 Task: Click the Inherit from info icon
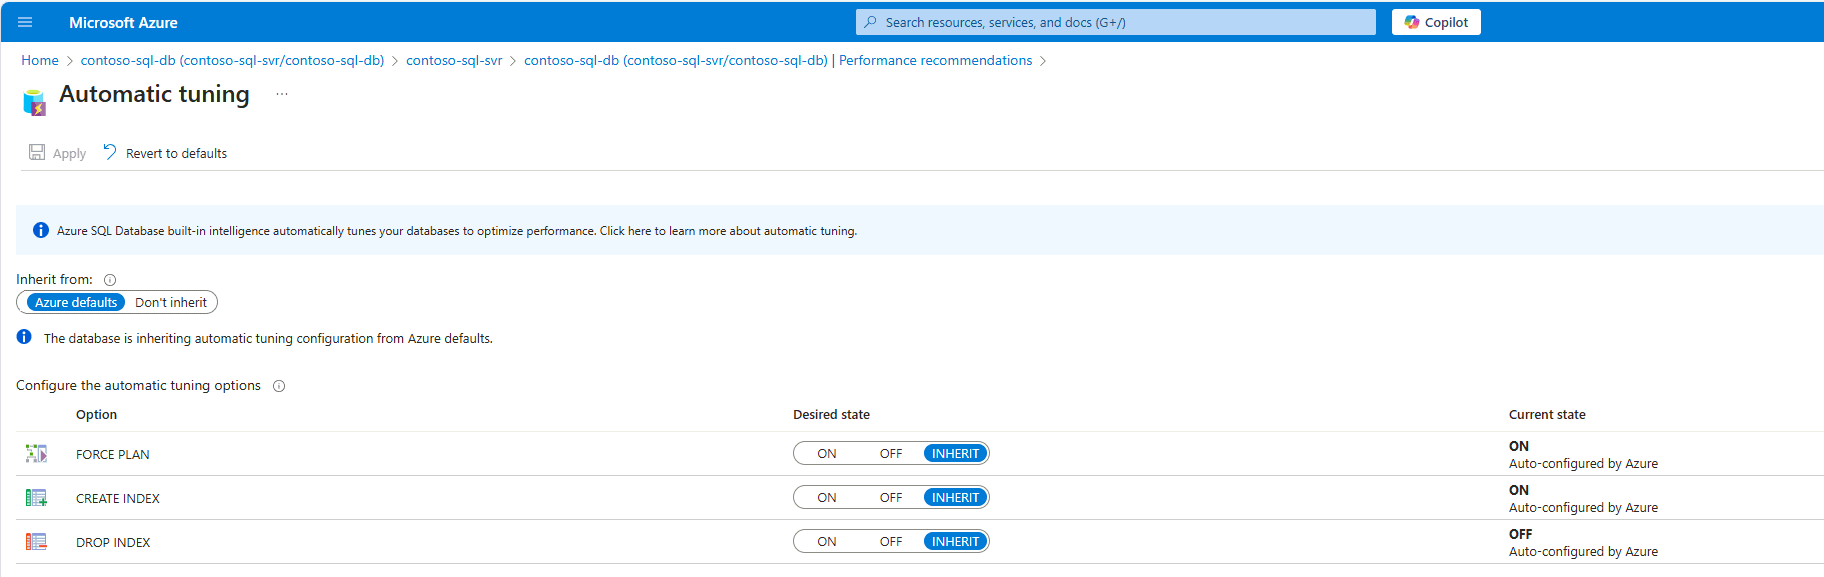click(110, 280)
